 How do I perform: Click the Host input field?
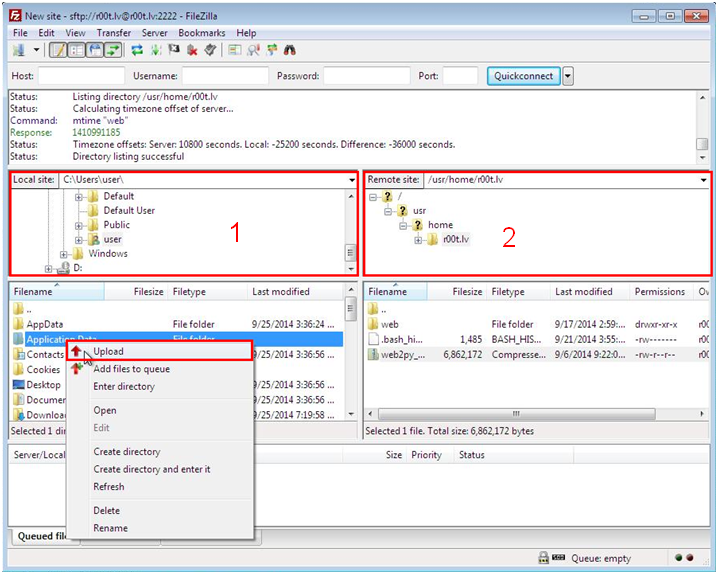(80, 76)
